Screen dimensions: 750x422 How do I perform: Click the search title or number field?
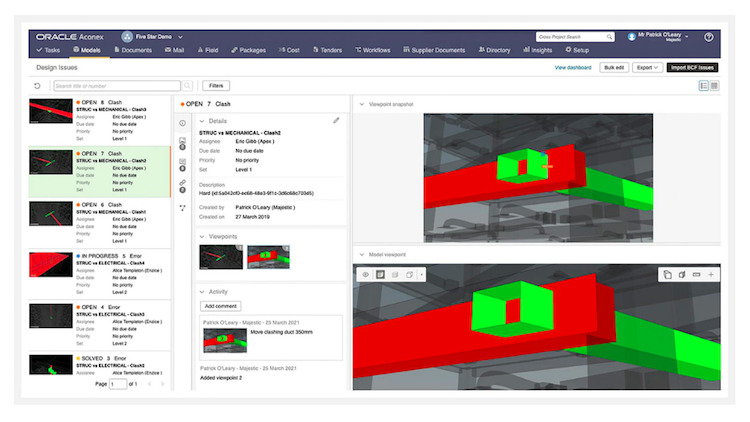115,86
